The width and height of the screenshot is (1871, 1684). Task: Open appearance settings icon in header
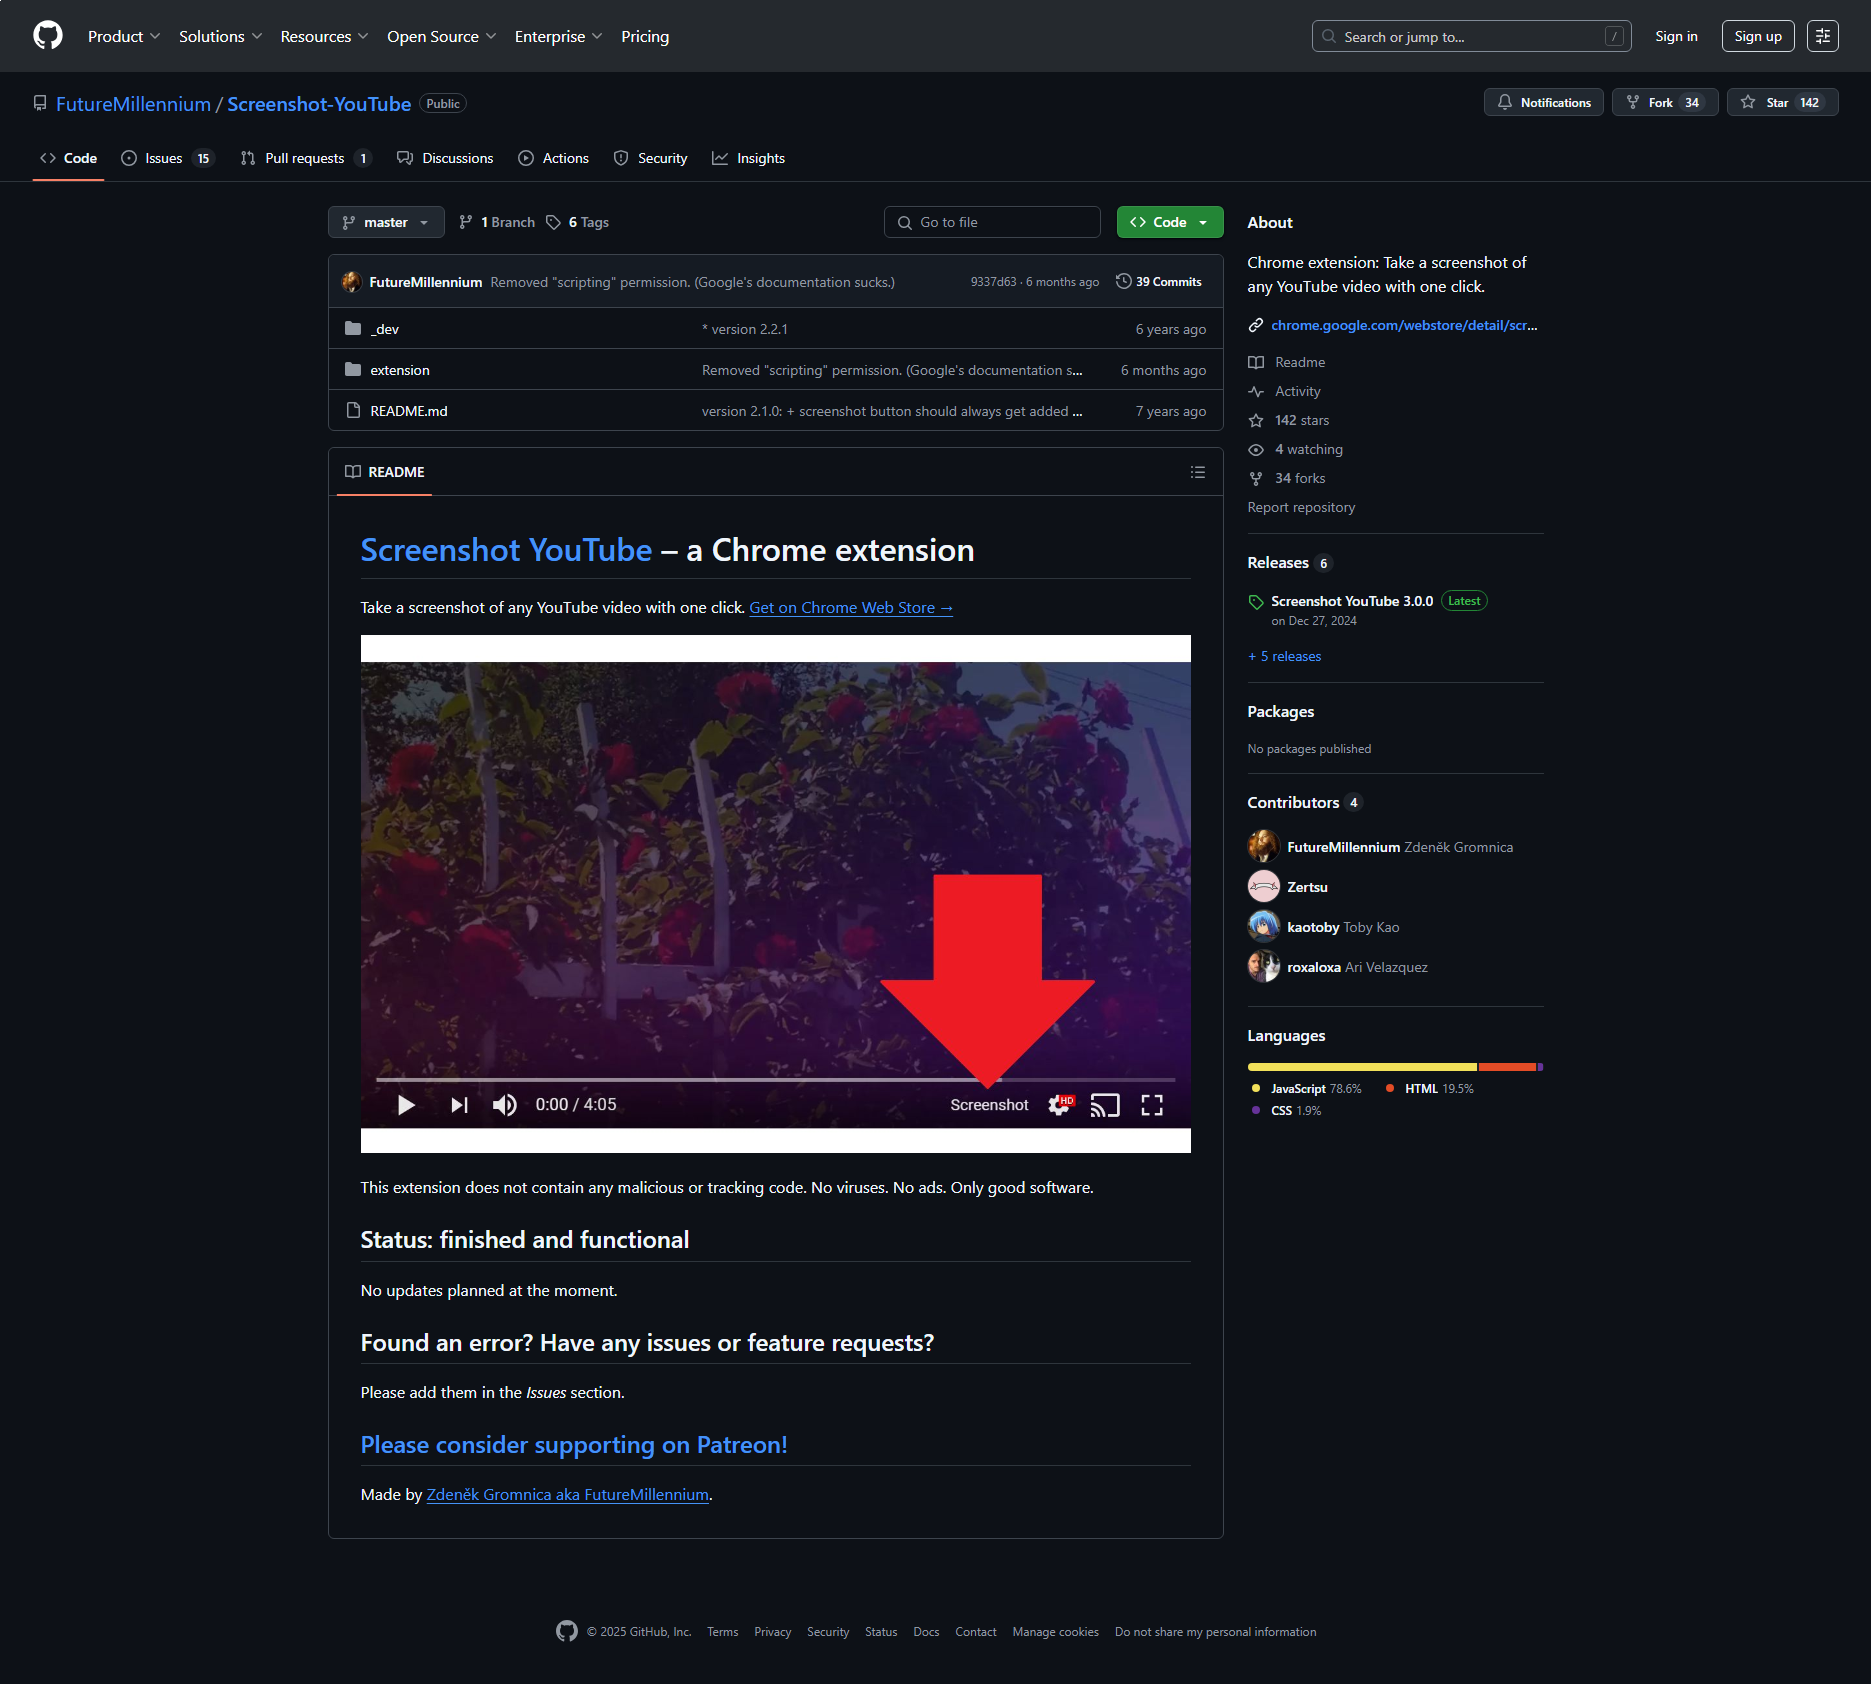(x=1823, y=36)
